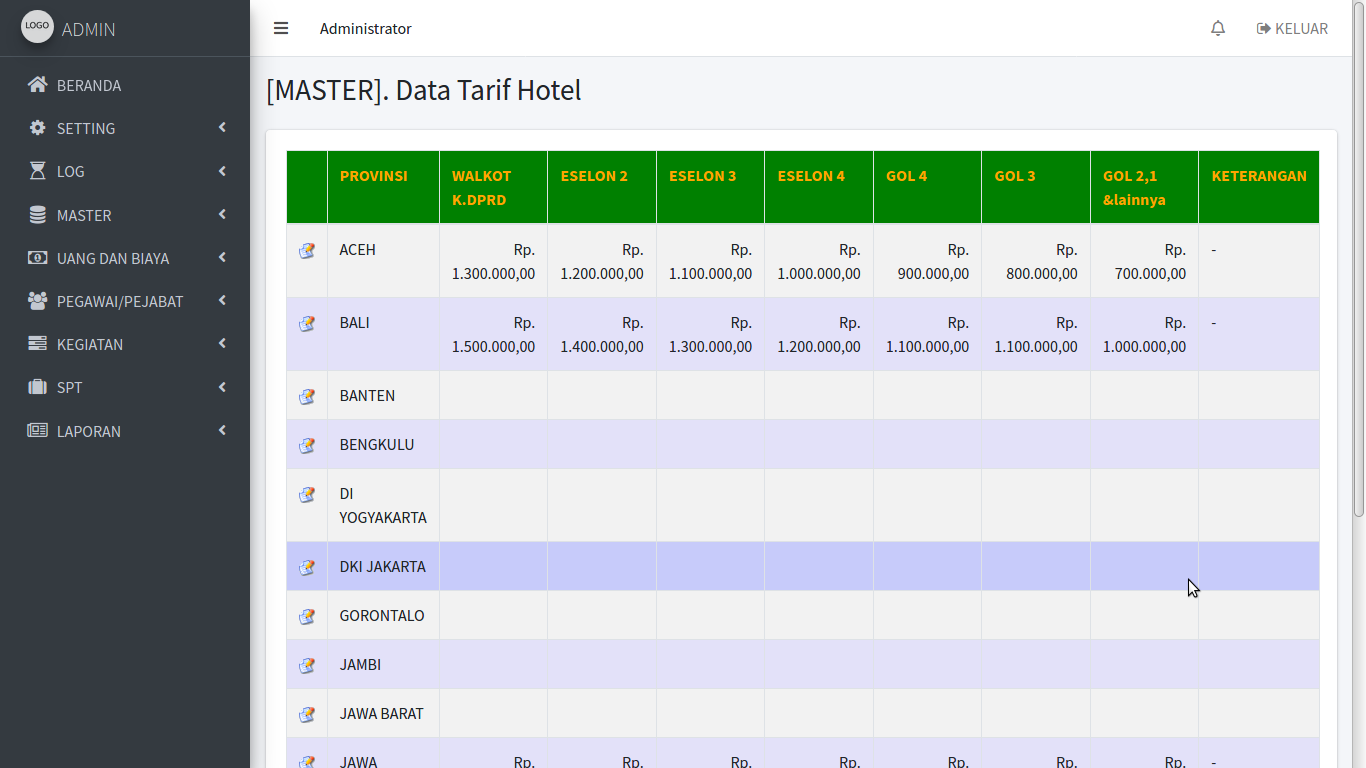The height and width of the screenshot is (768, 1366).
Task: Open the UANG DAN BIAYA menu label
Action: point(113,258)
